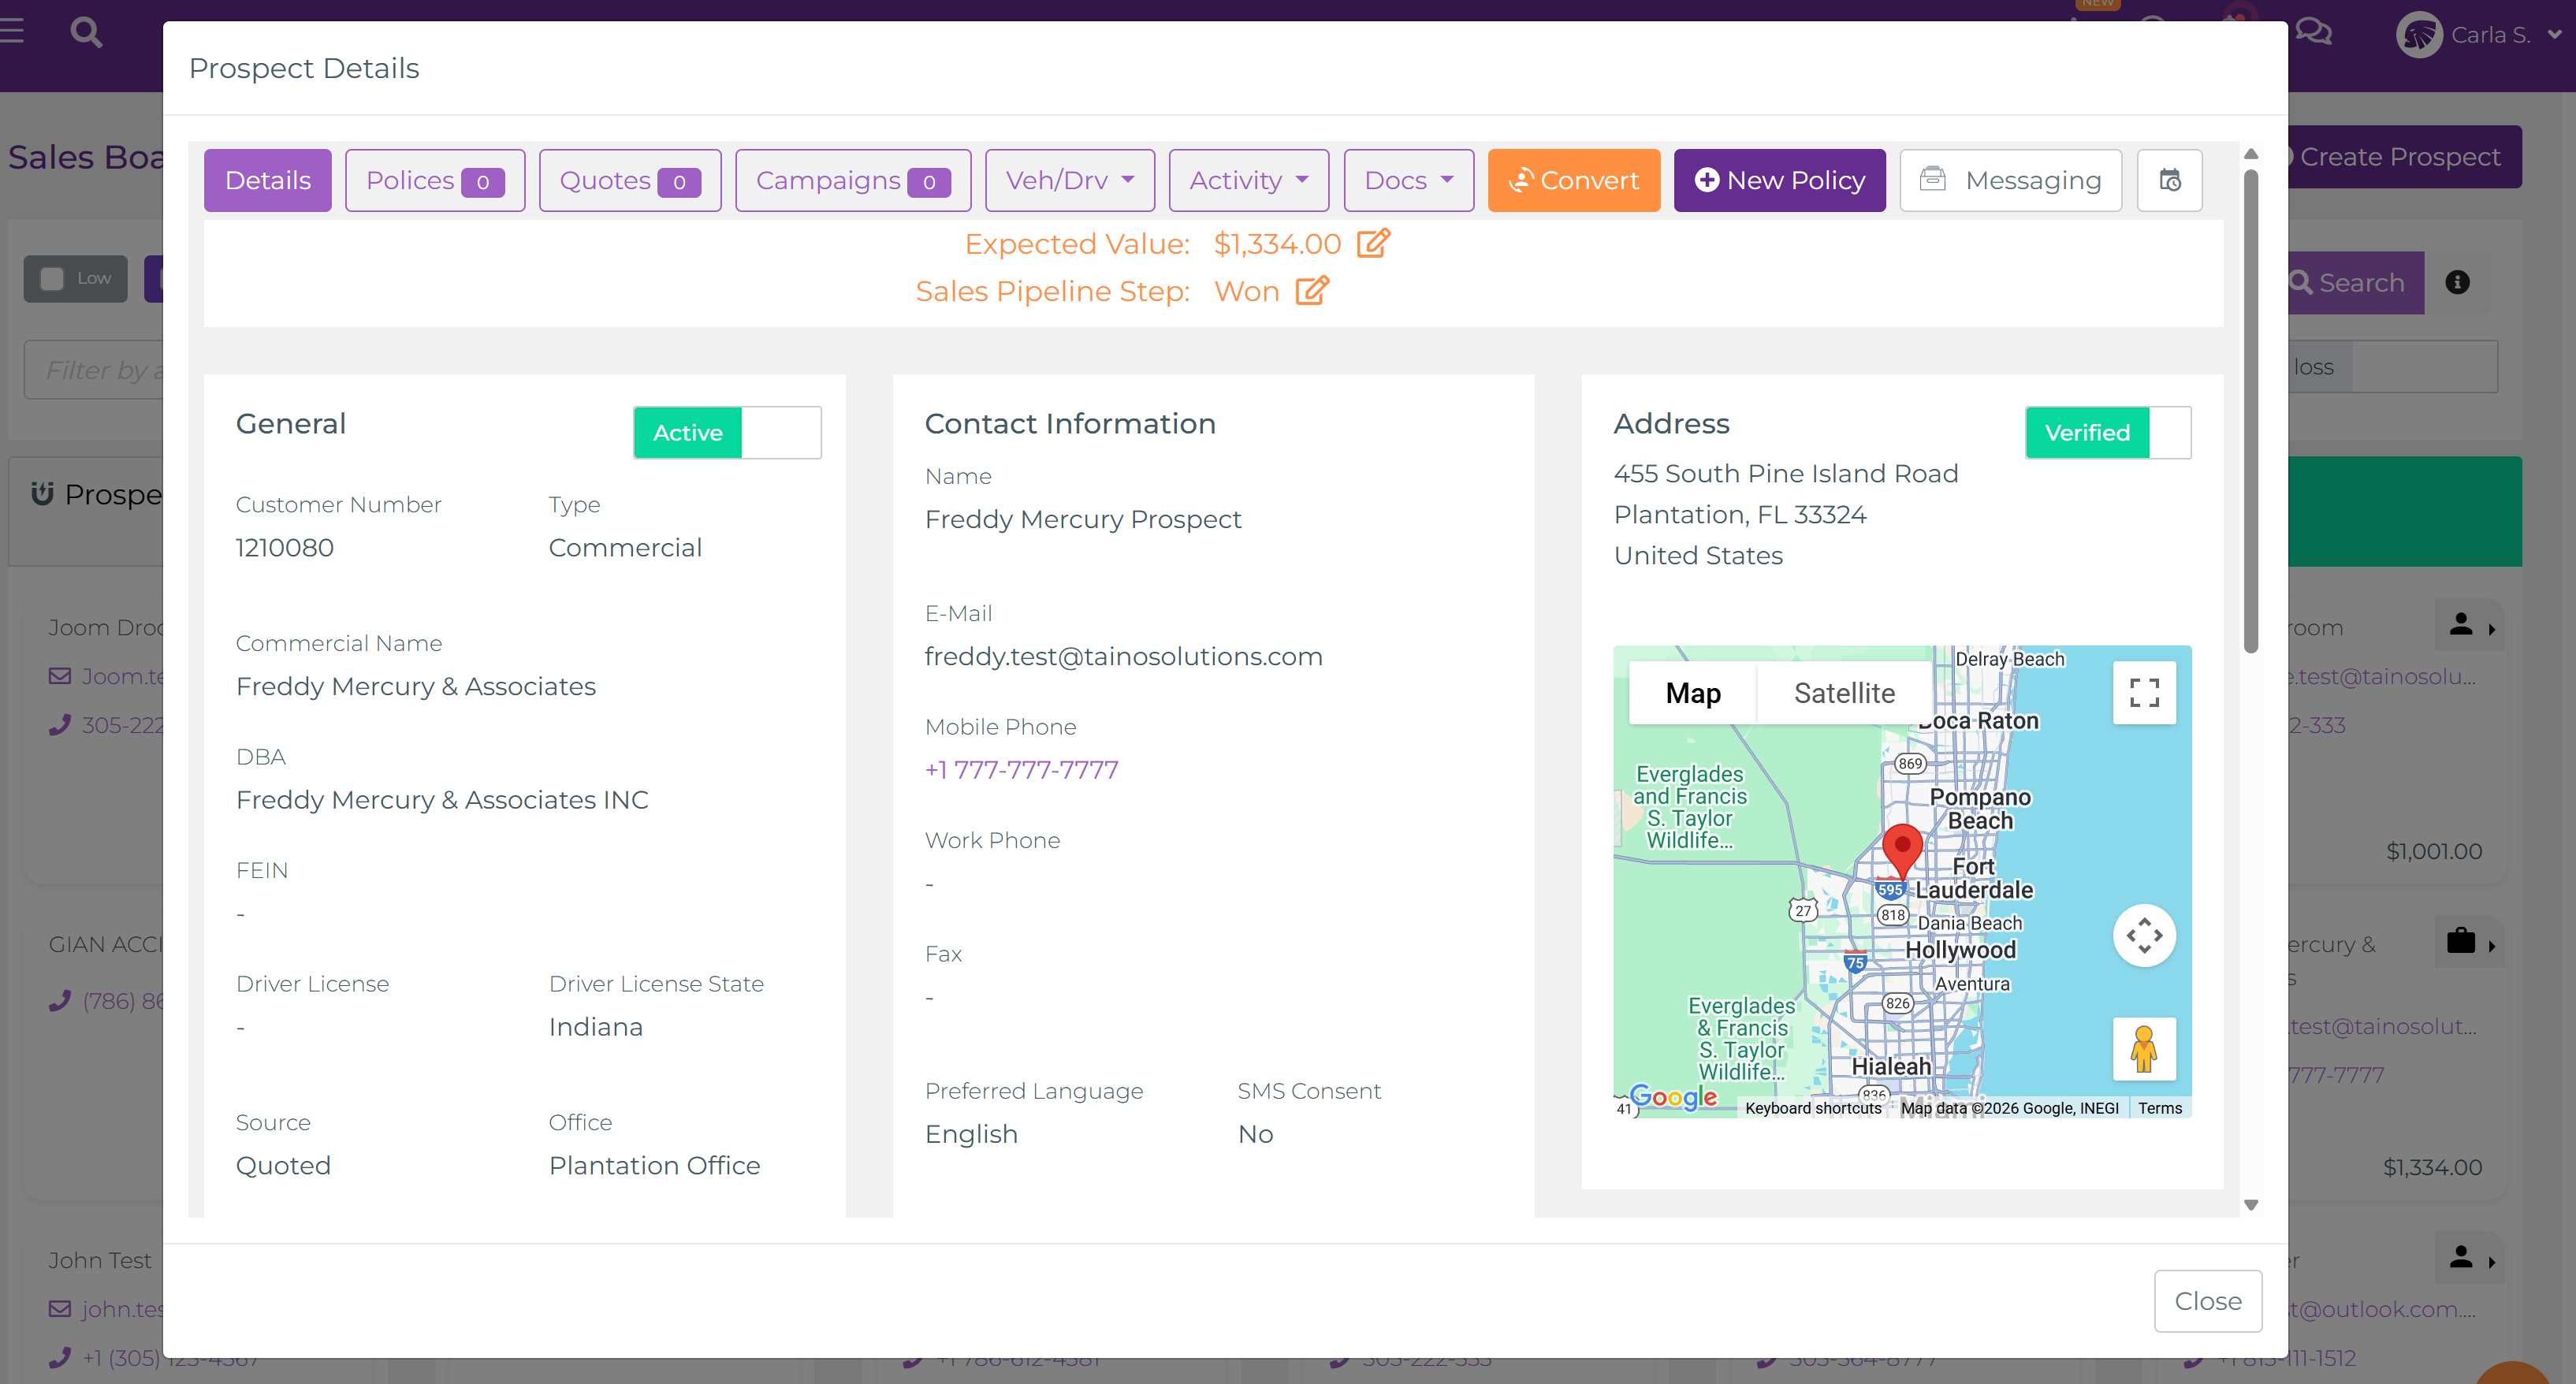Check the Low priority checkbox
Image resolution: width=2576 pixels, height=1384 pixels.
tap(51, 279)
